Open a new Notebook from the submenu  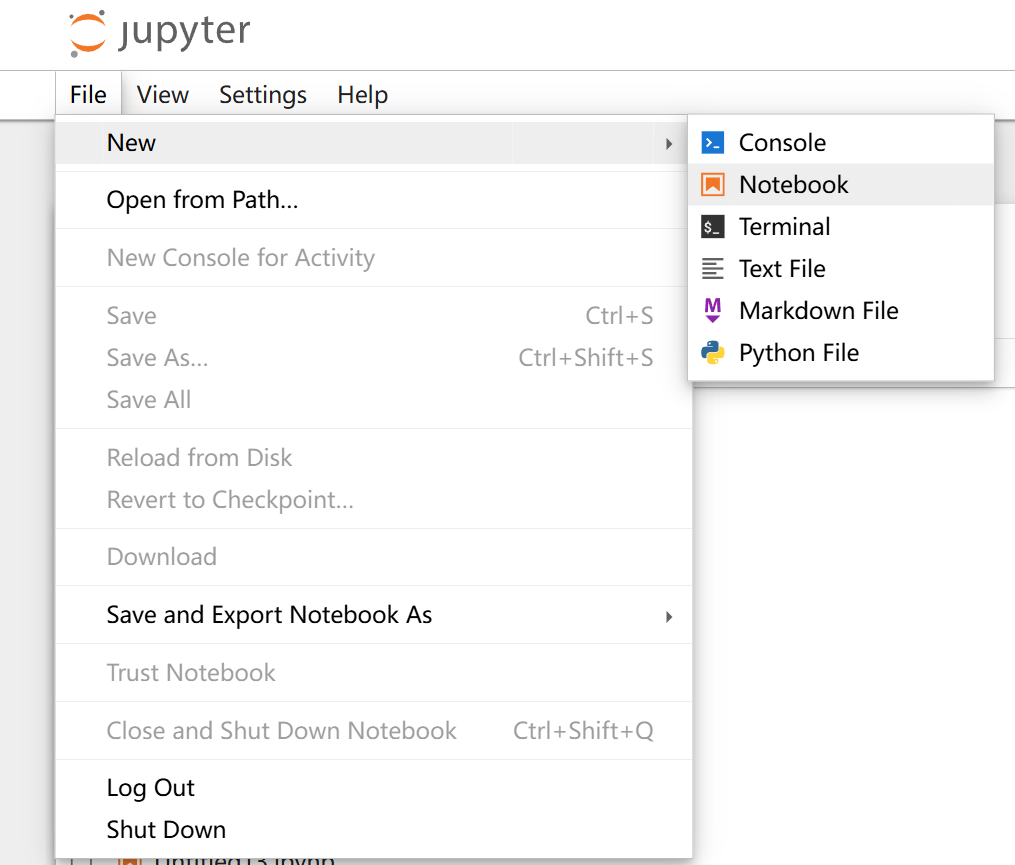(793, 184)
